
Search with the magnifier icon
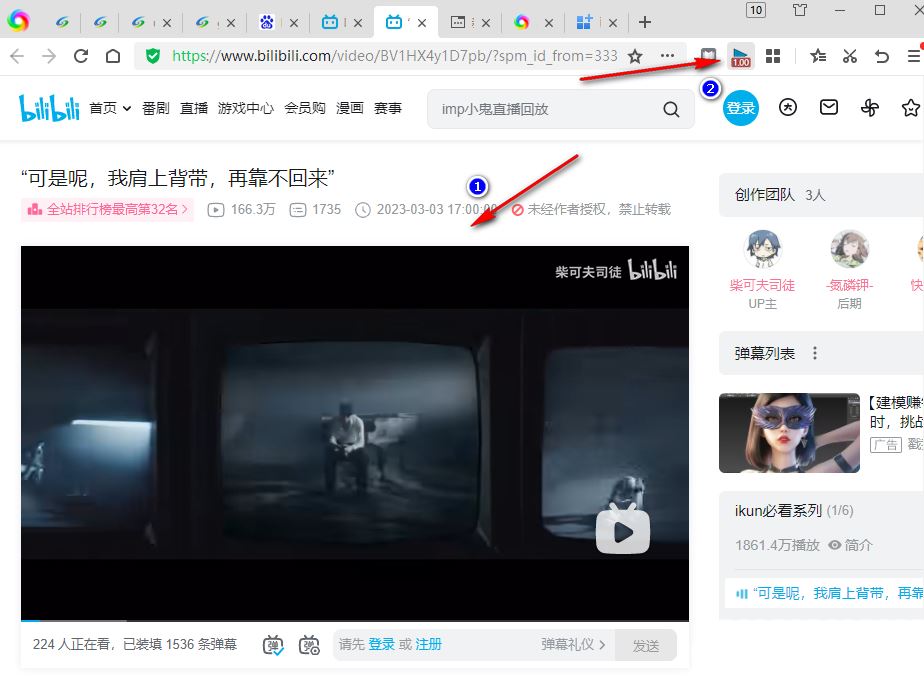[x=671, y=109]
